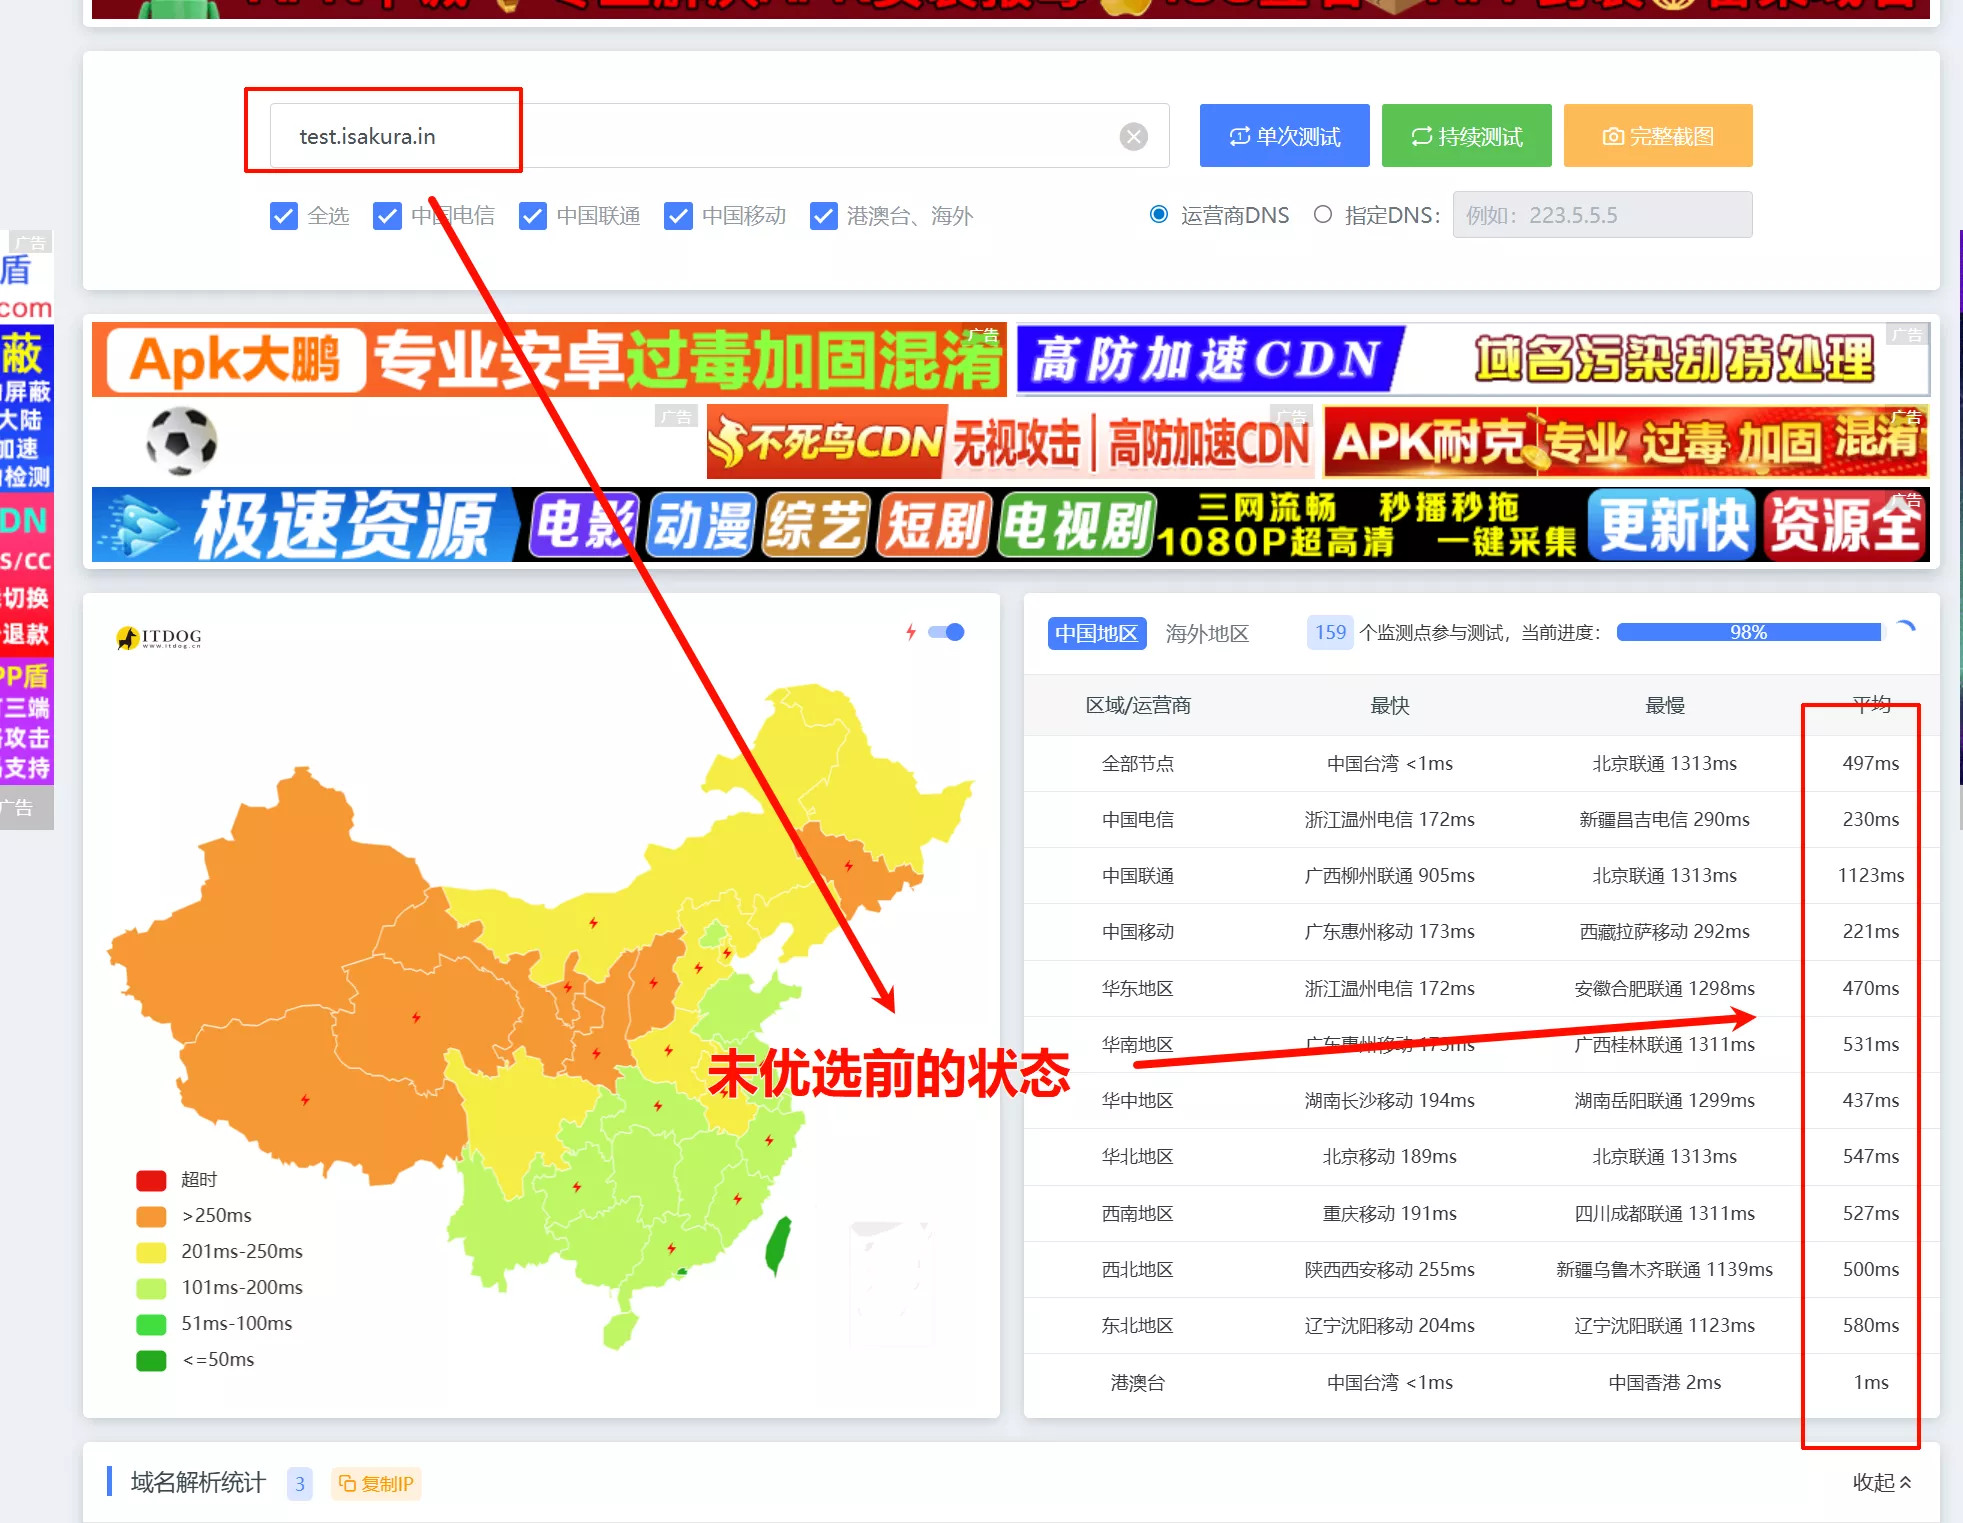The width and height of the screenshot is (1963, 1523).
Task: Uncheck the 中国联通 checkbox
Action: tap(533, 216)
